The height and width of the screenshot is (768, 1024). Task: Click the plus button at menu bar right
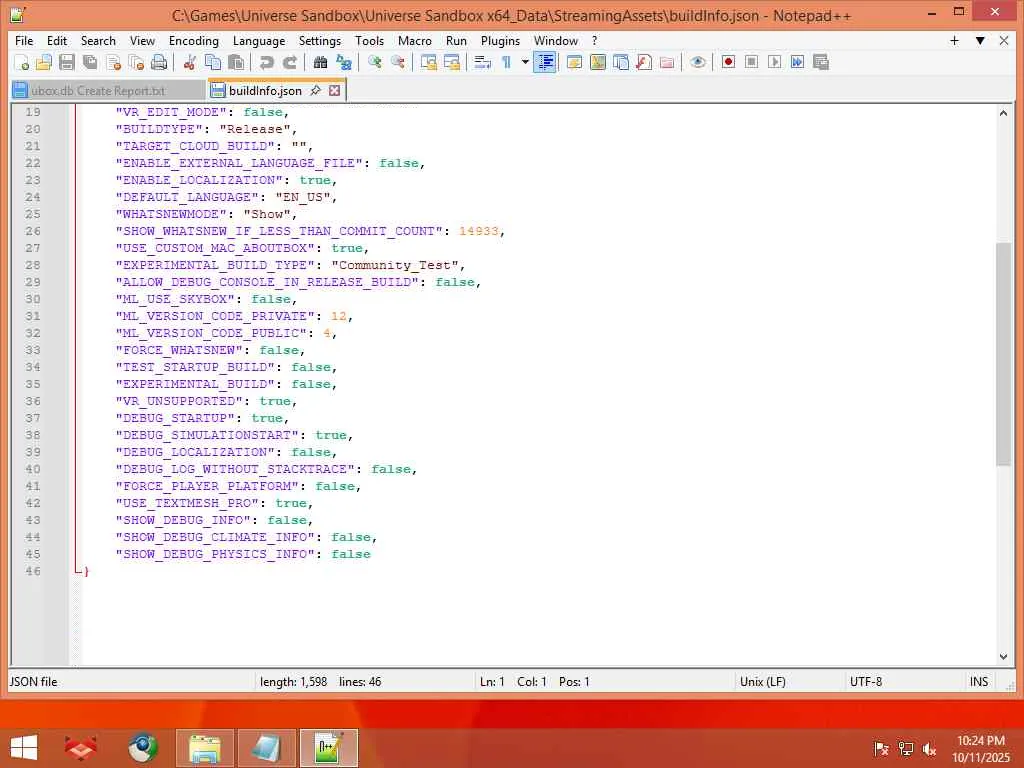click(x=954, y=40)
